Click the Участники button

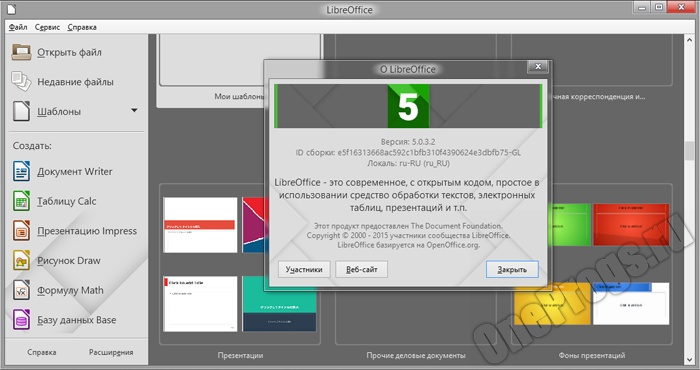pos(304,270)
